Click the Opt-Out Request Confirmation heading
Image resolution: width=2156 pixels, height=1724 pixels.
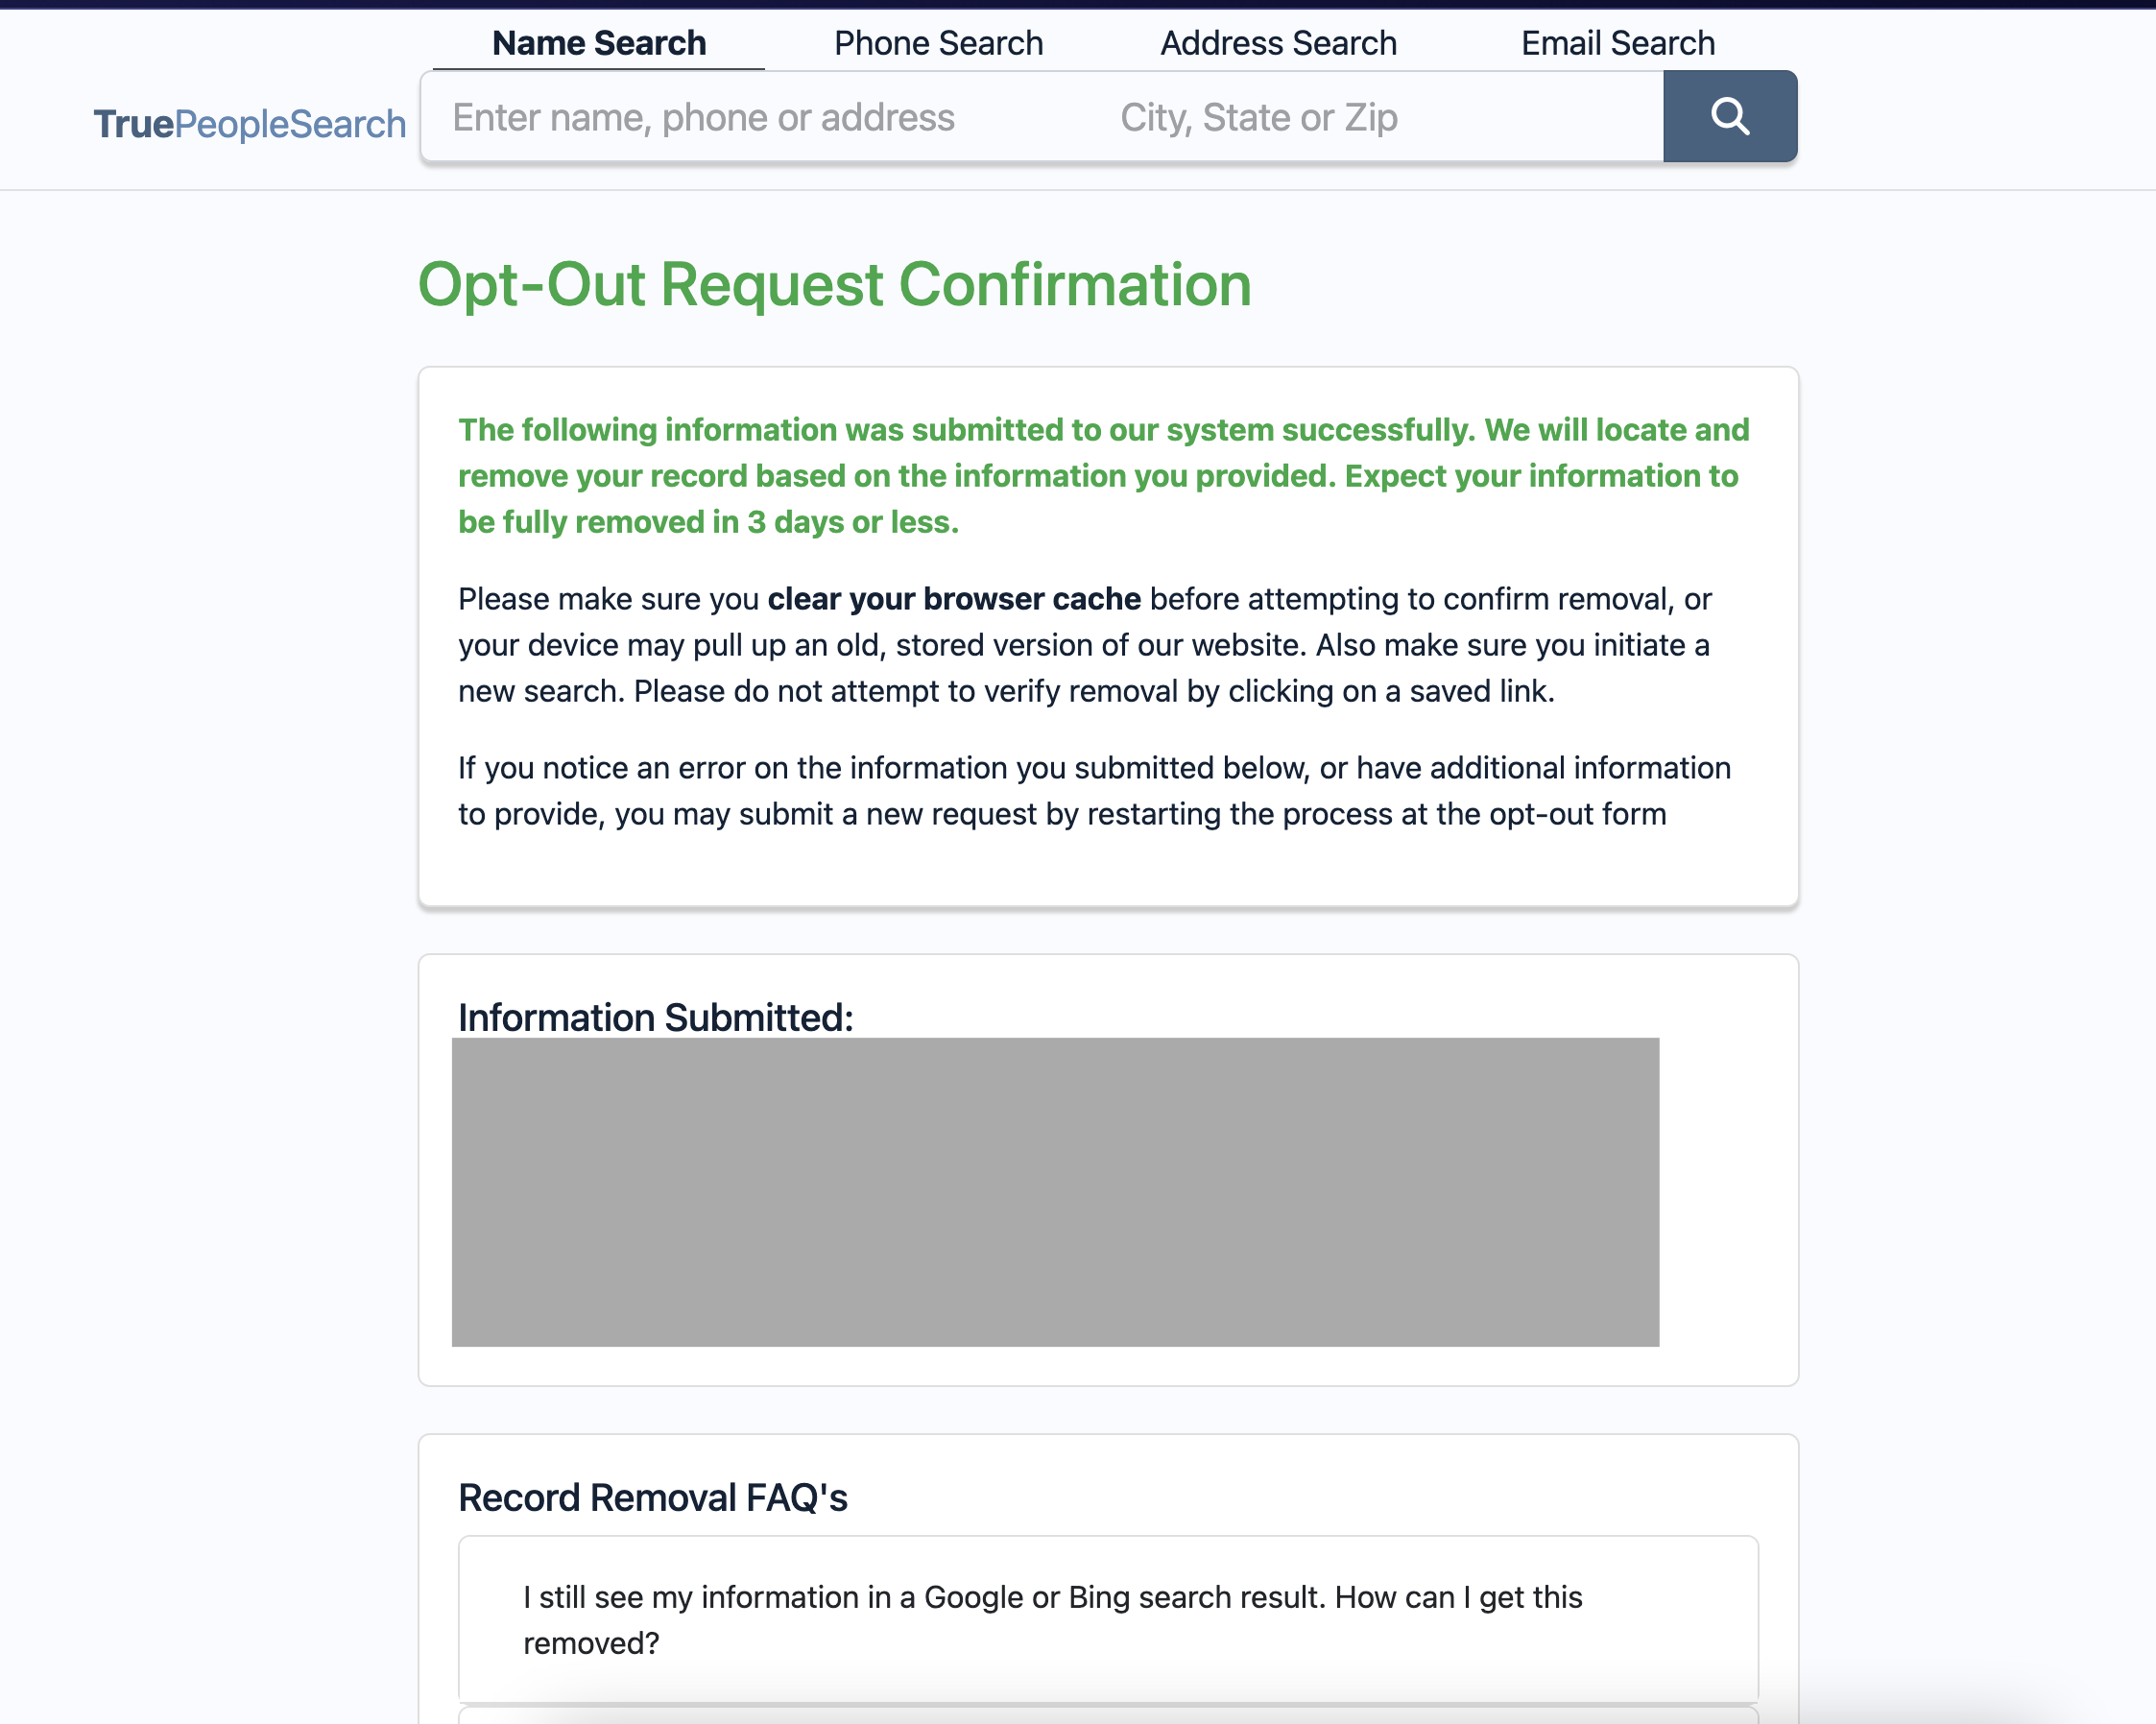click(834, 285)
